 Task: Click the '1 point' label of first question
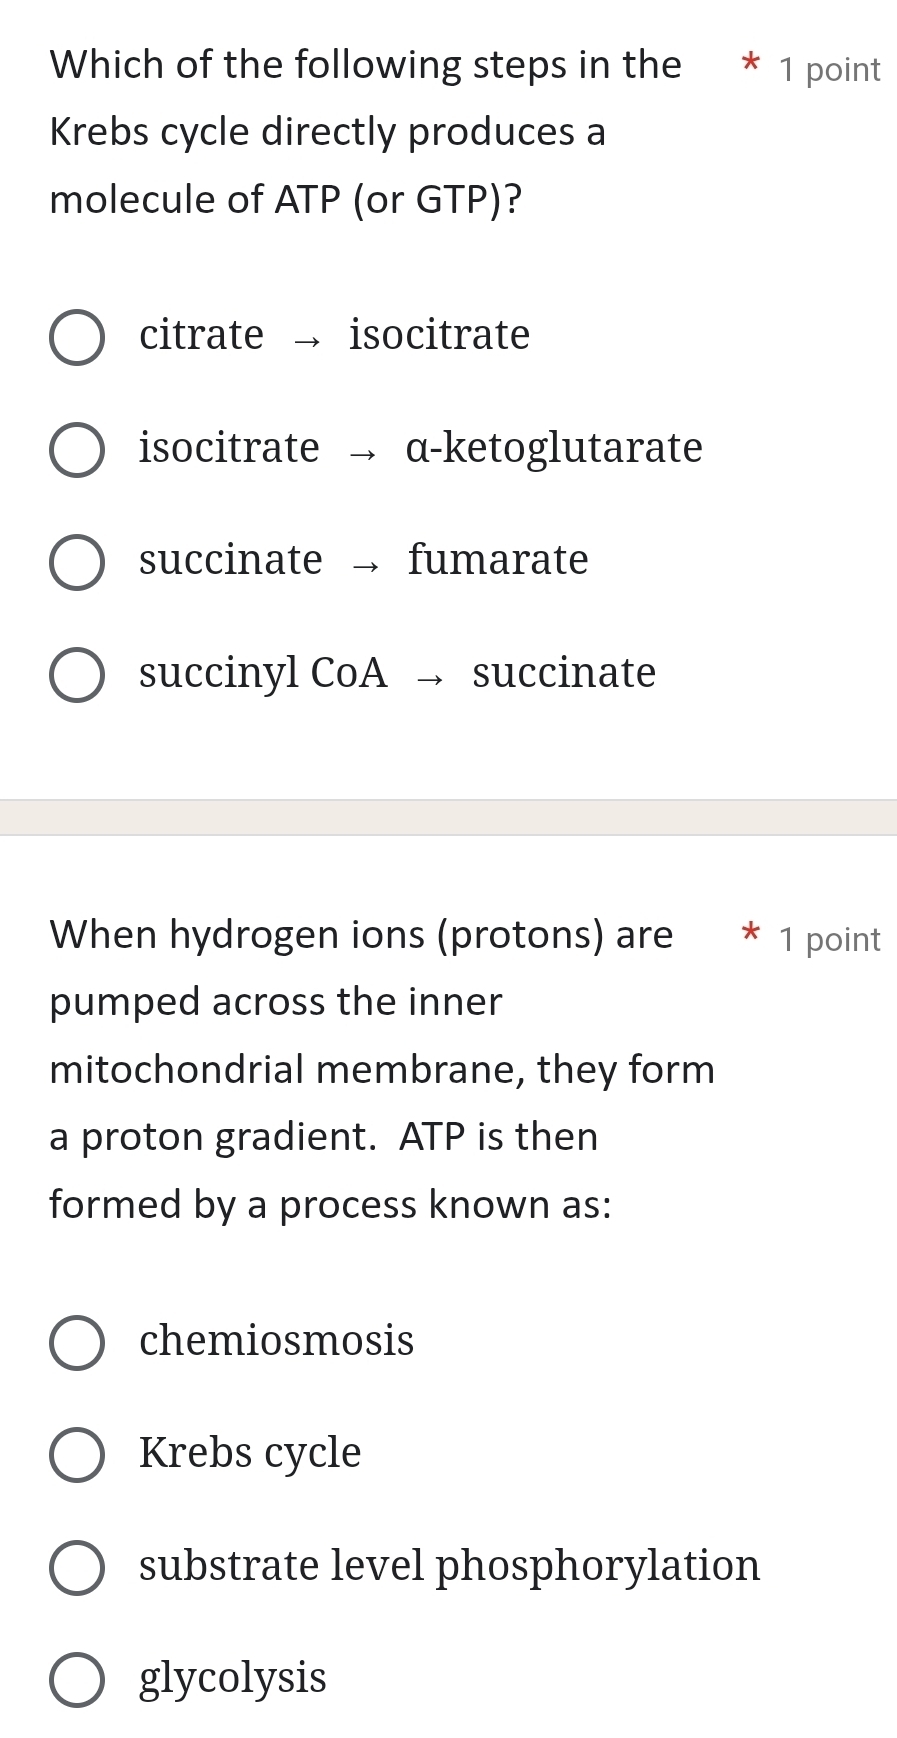click(x=829, y=70)
